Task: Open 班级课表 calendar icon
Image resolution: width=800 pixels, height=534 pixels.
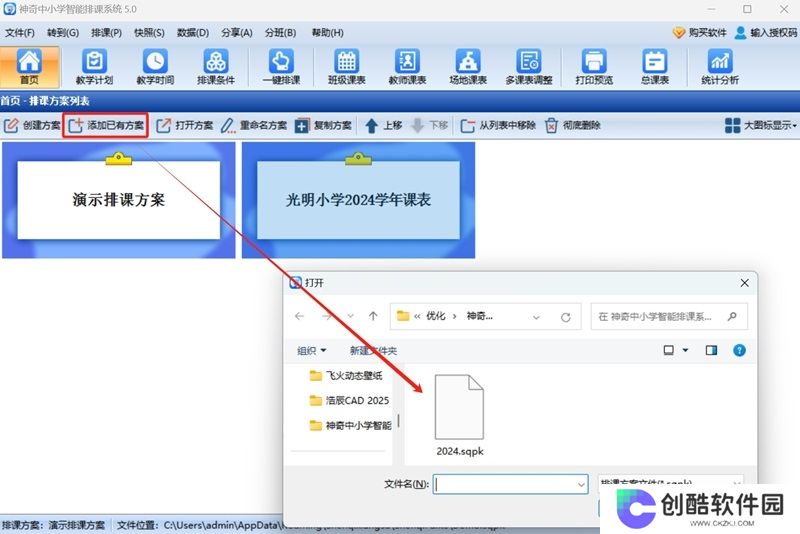Action: click(x=346, y=66)
